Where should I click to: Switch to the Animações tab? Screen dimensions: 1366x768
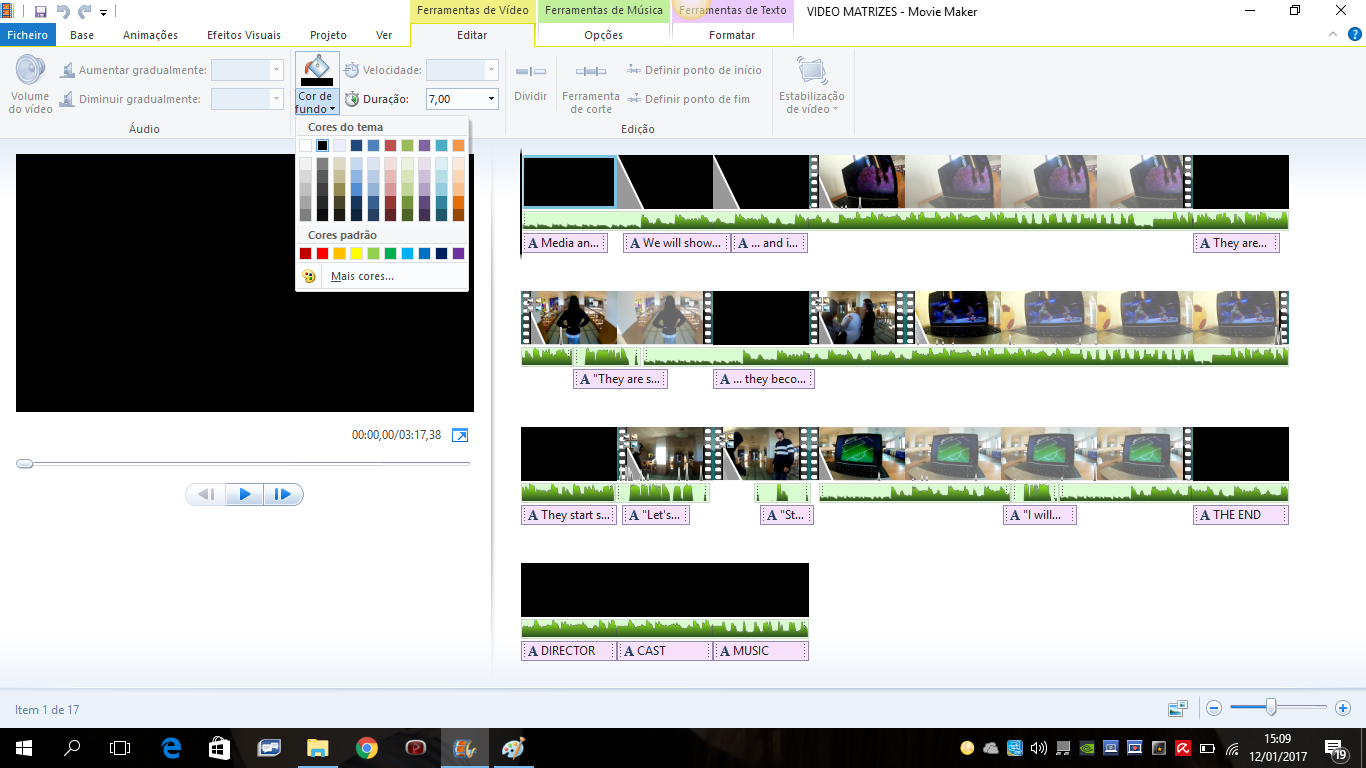150,35
